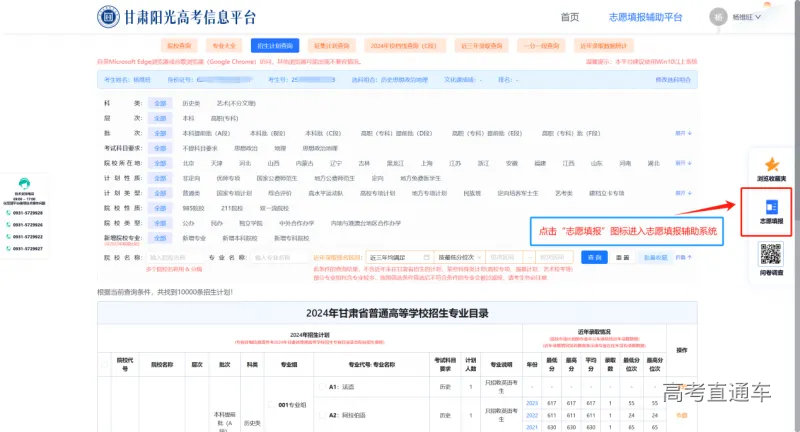
Task: Choose 上海 in 院校所在地 filter
Action: (x=427, y=163)
